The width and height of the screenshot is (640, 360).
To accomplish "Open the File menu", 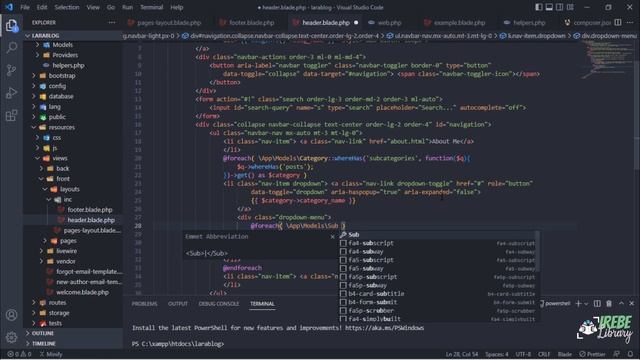I will [x=25, y=7].
